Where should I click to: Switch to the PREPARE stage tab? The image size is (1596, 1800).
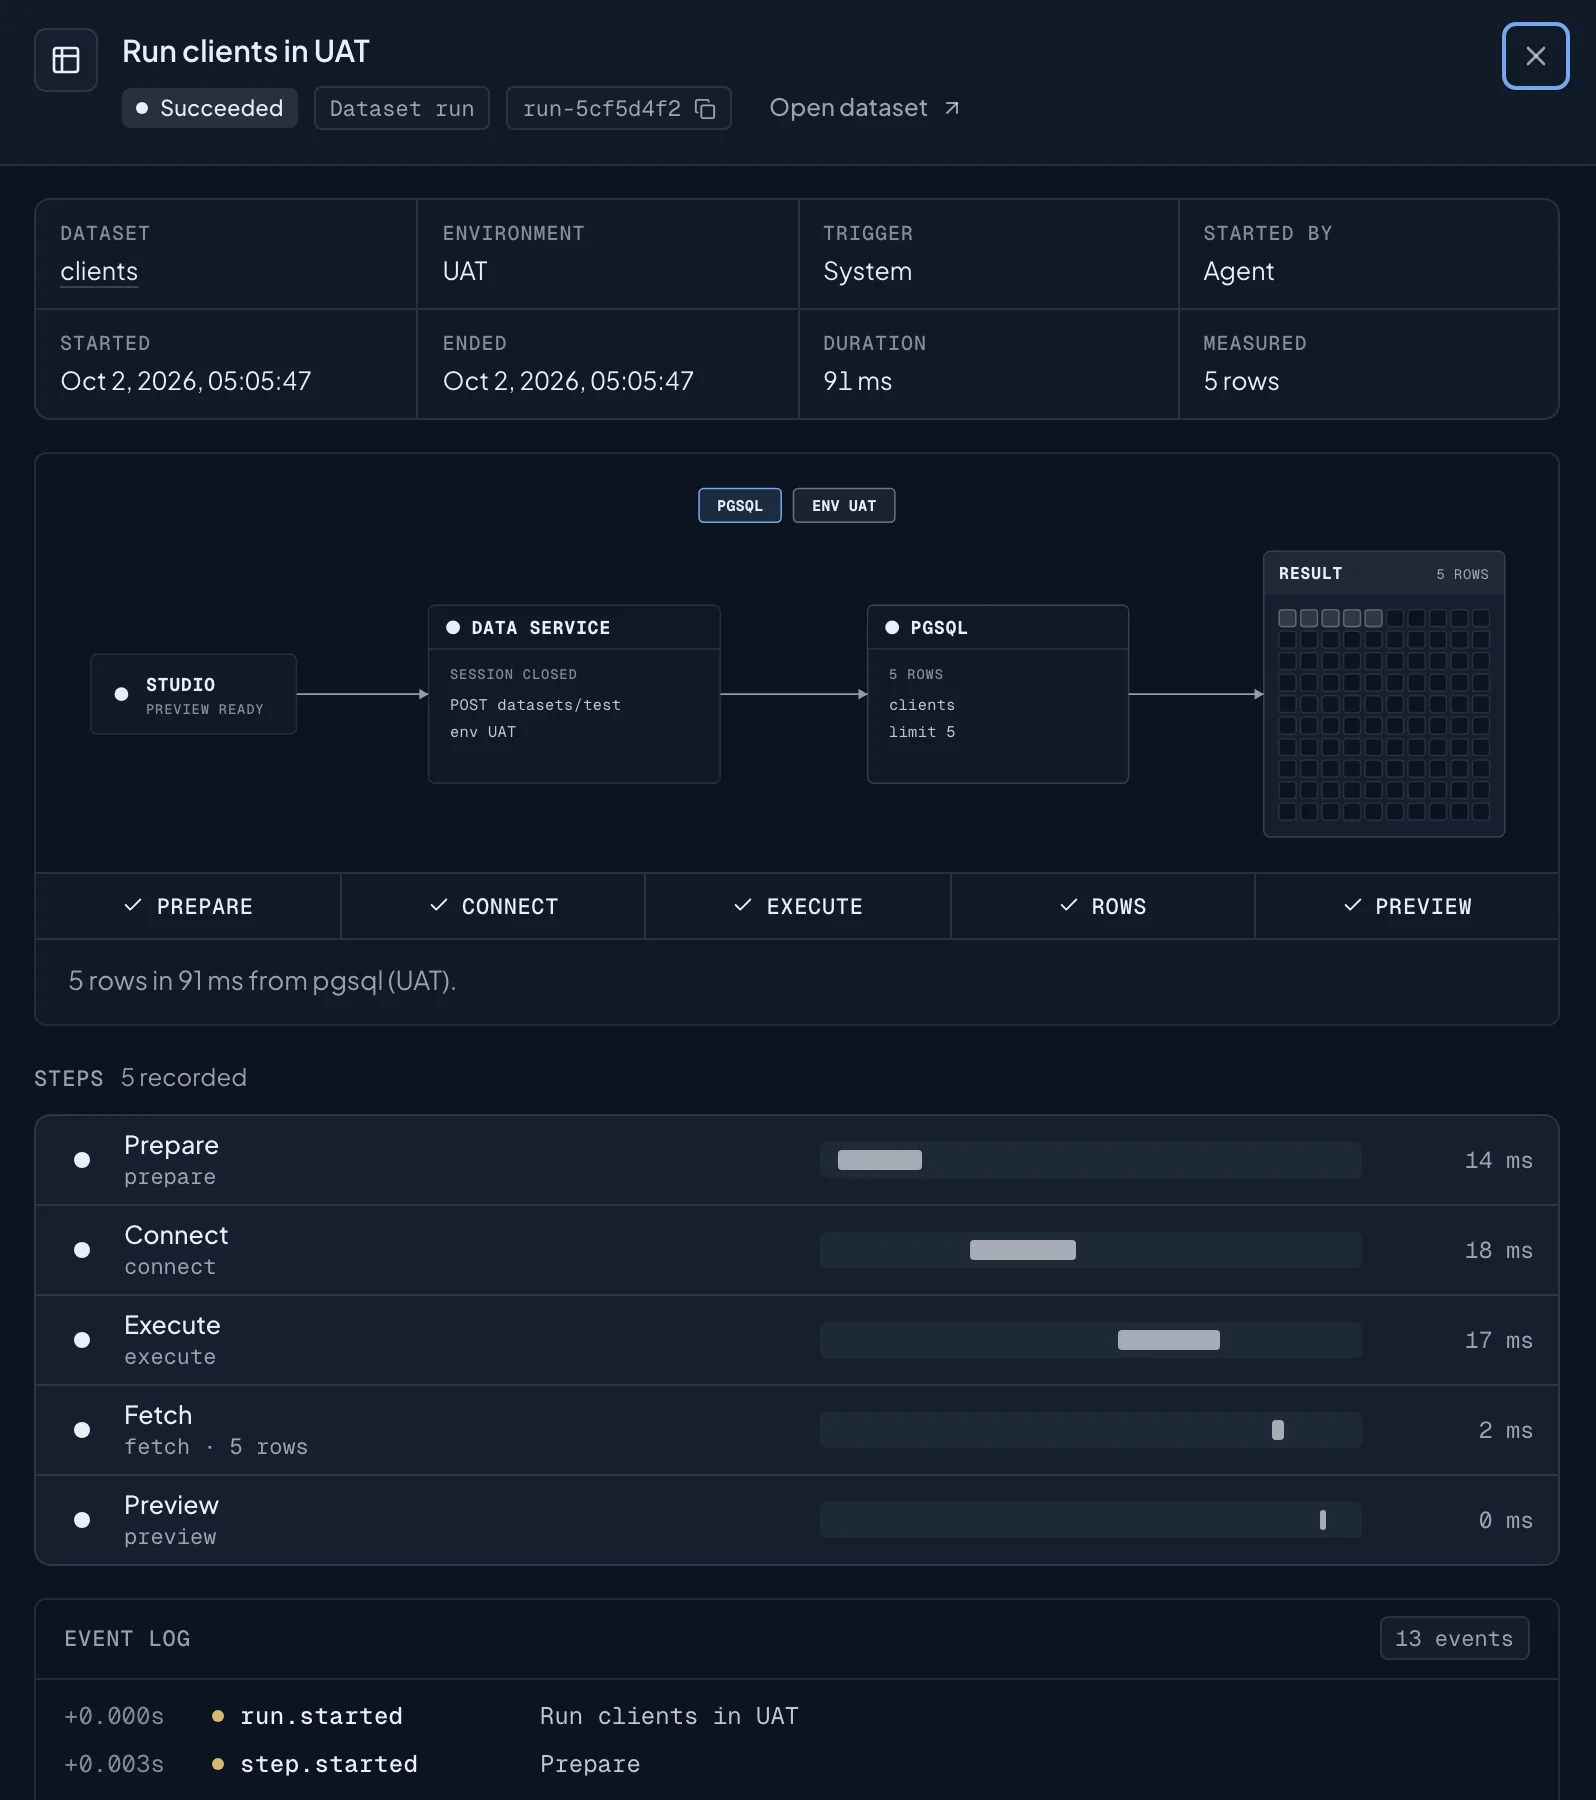(x=188, y=906)
